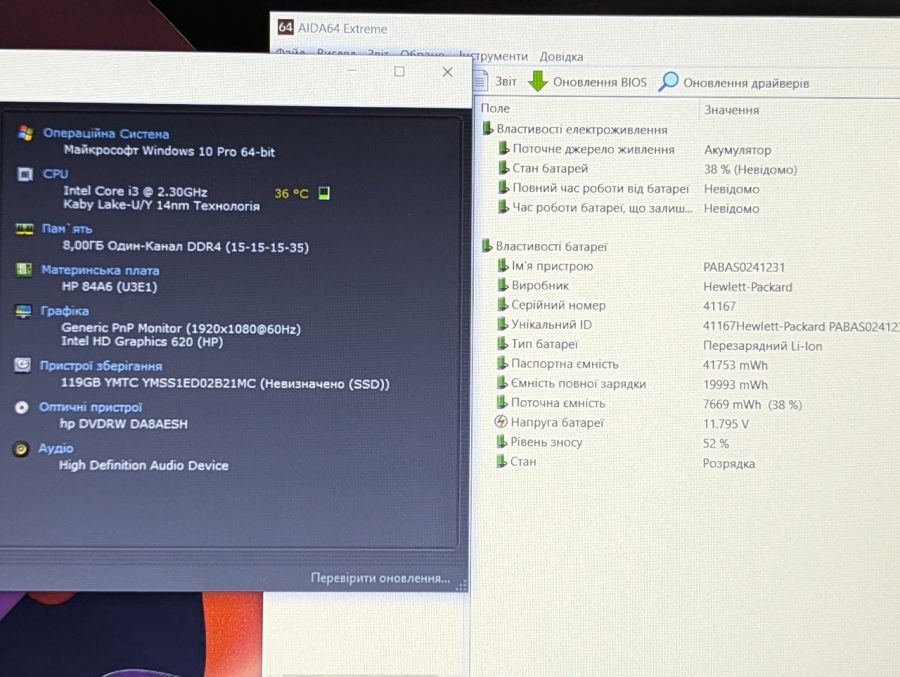Click the PABAS0241231 device name value
The height and width of the screenshot is (677, 900).
744,268
